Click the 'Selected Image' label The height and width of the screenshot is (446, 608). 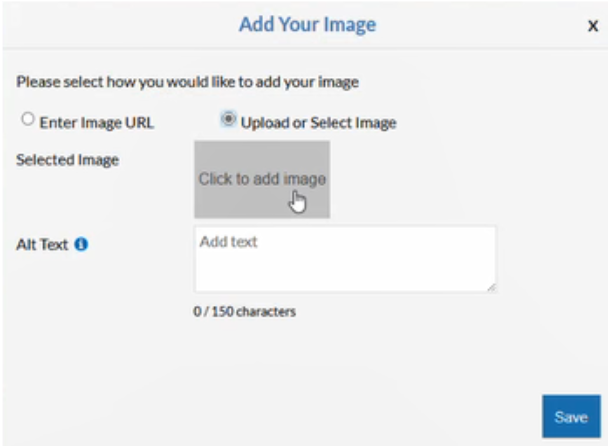coord(67,160)
